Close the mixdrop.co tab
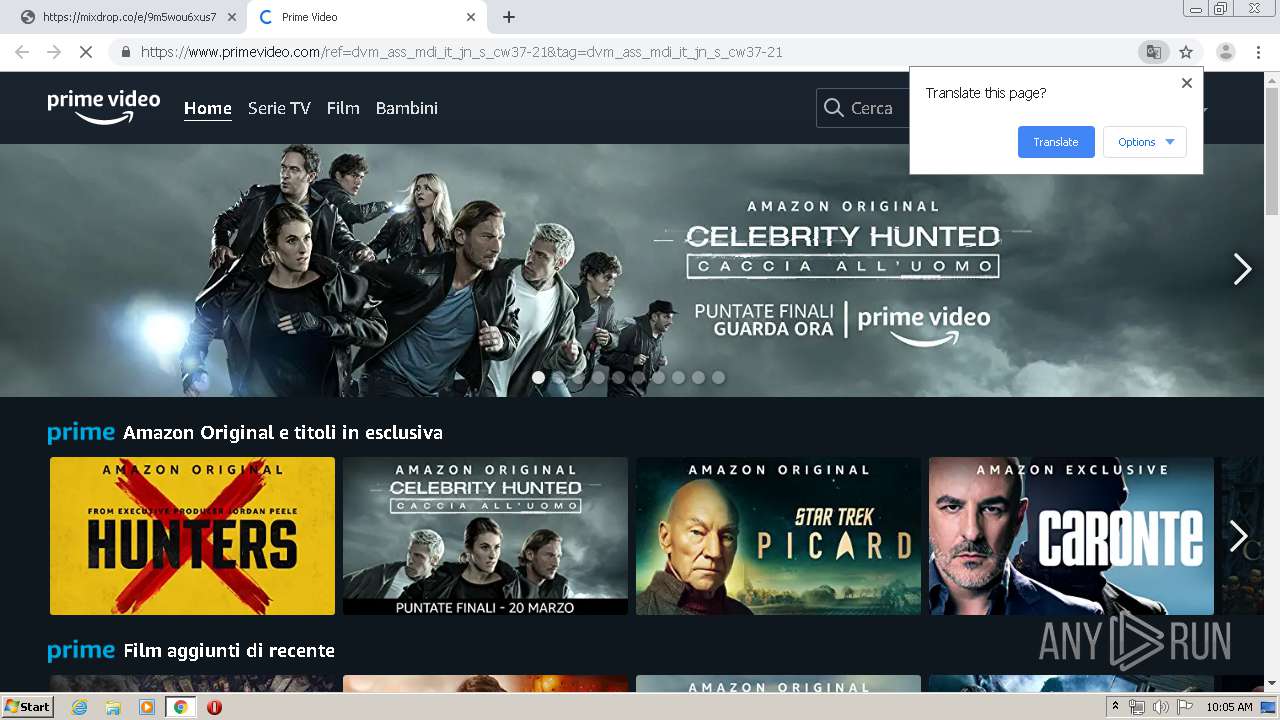Screen dimensions: 1280x720 (231, 17)
